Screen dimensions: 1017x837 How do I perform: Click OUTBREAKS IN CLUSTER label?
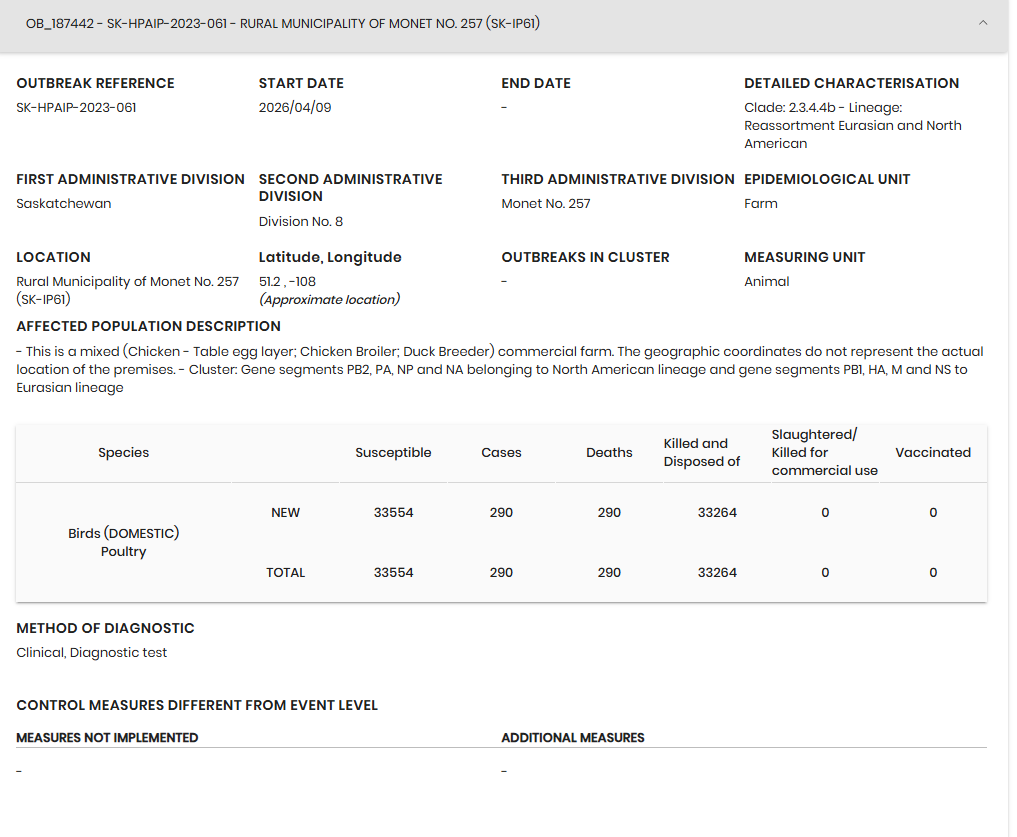coord(585,258)
